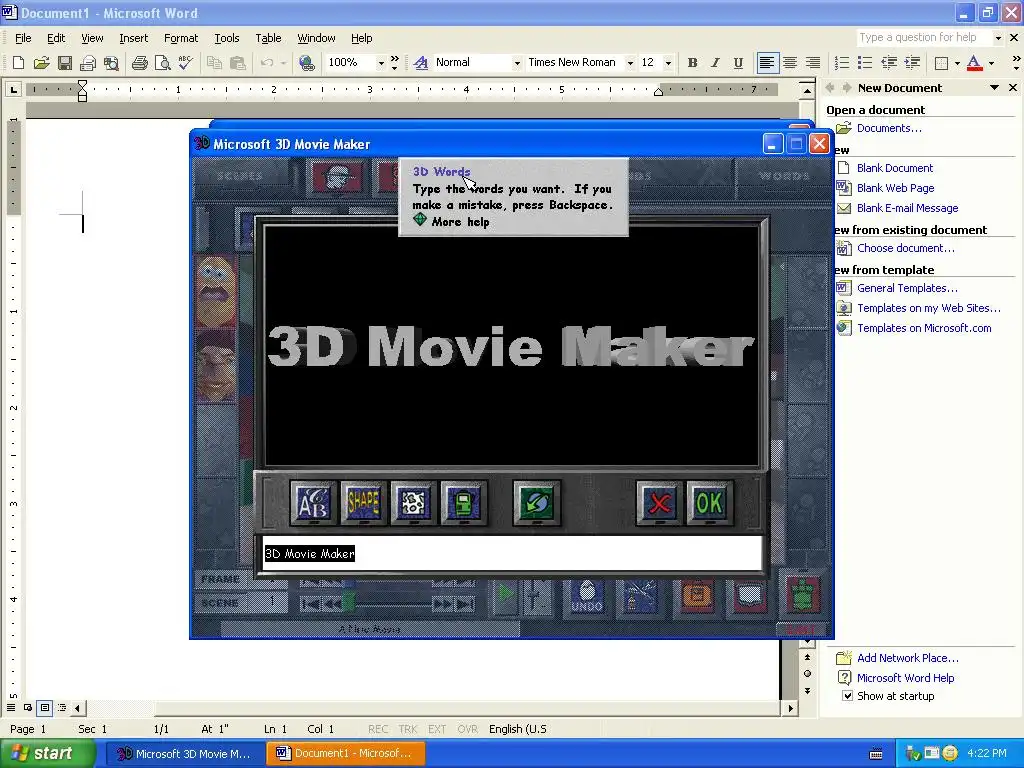
Task: Click the Paste clipboard icon in Word
Action: tap(238, 63)
